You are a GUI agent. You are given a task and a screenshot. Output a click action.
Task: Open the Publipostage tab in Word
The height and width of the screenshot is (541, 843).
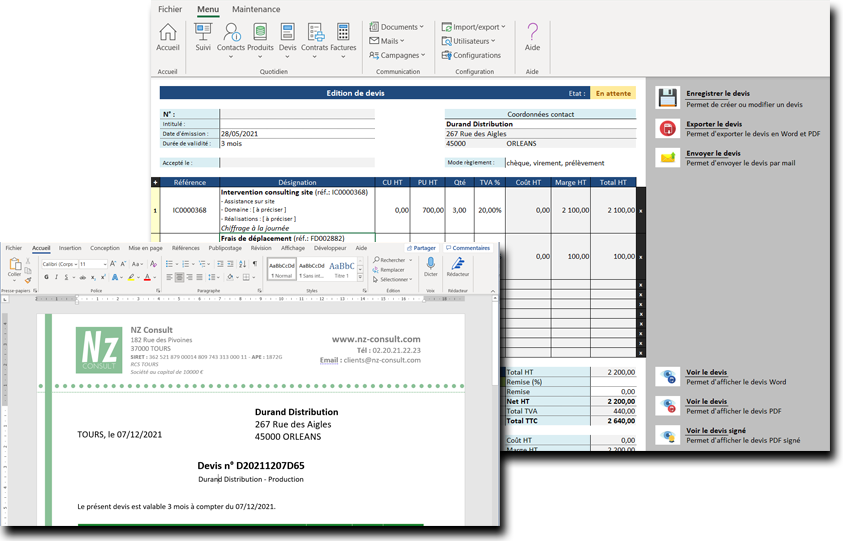pos(225,248)
